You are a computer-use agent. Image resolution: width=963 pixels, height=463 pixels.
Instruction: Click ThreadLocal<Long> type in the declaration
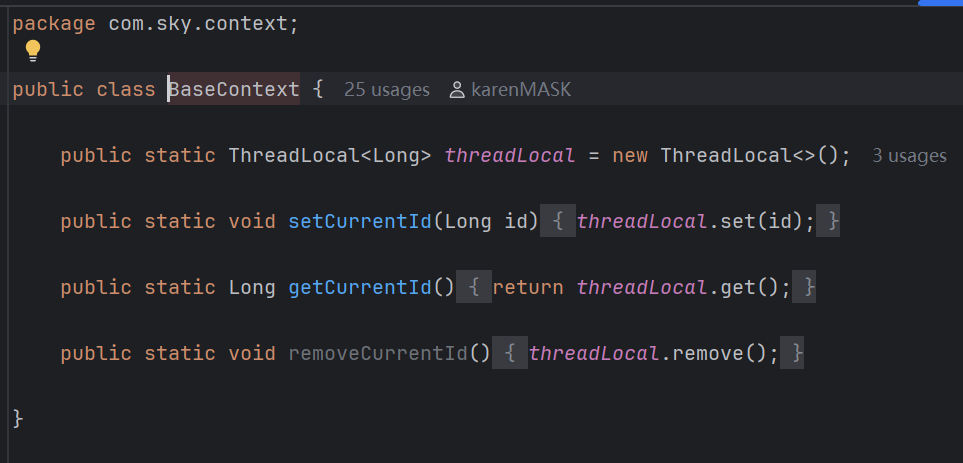click(x=330, y=156)
